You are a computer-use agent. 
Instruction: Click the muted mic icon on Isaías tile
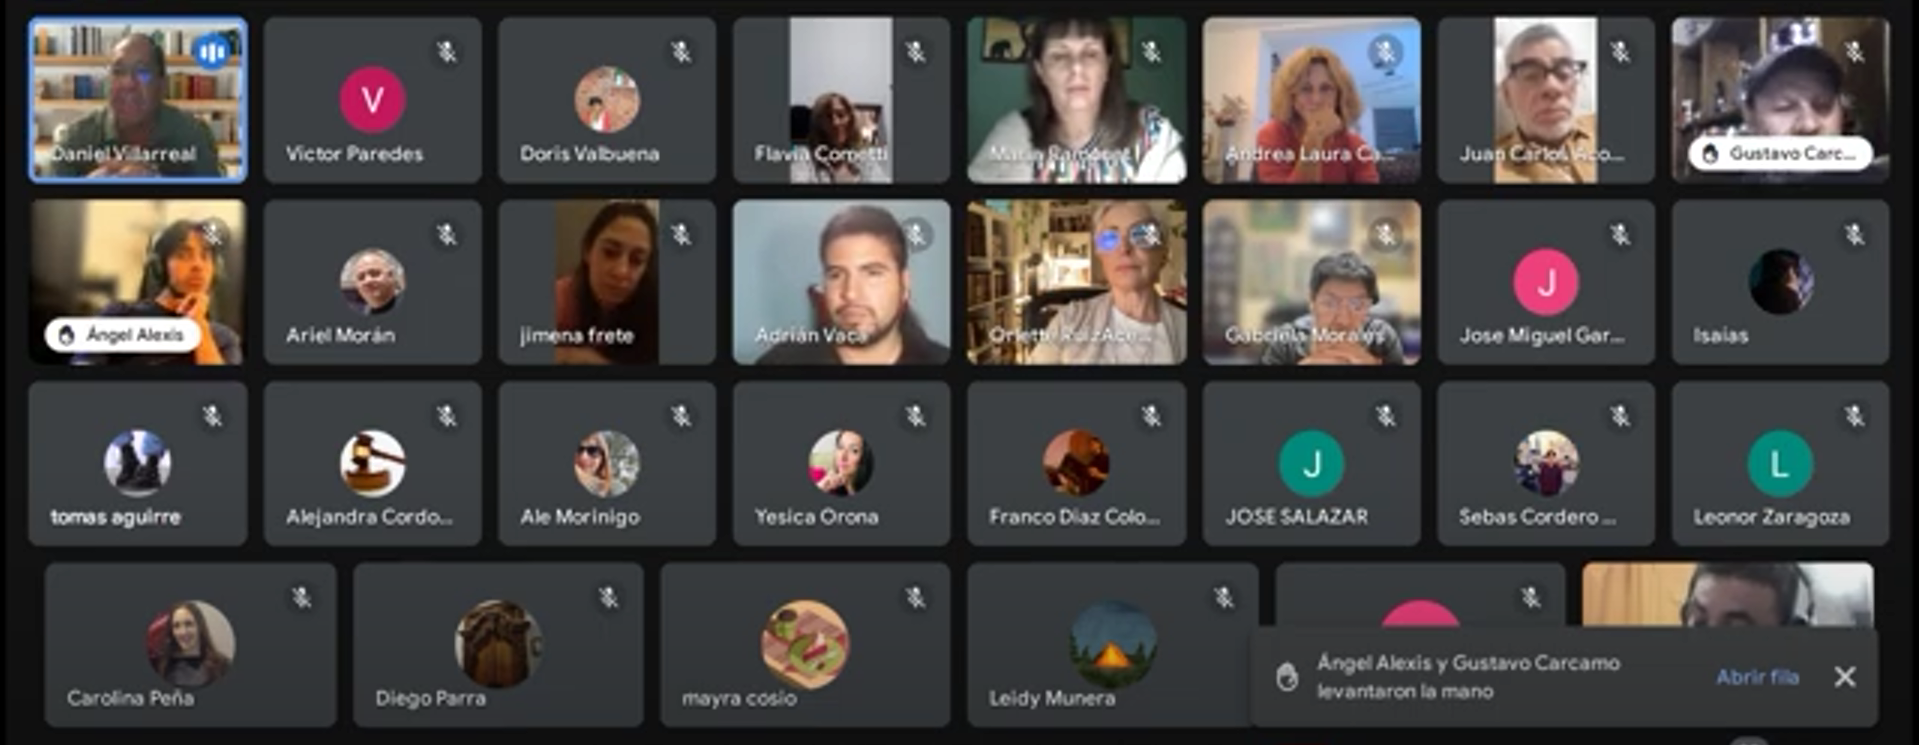[x=1855, y=235]
